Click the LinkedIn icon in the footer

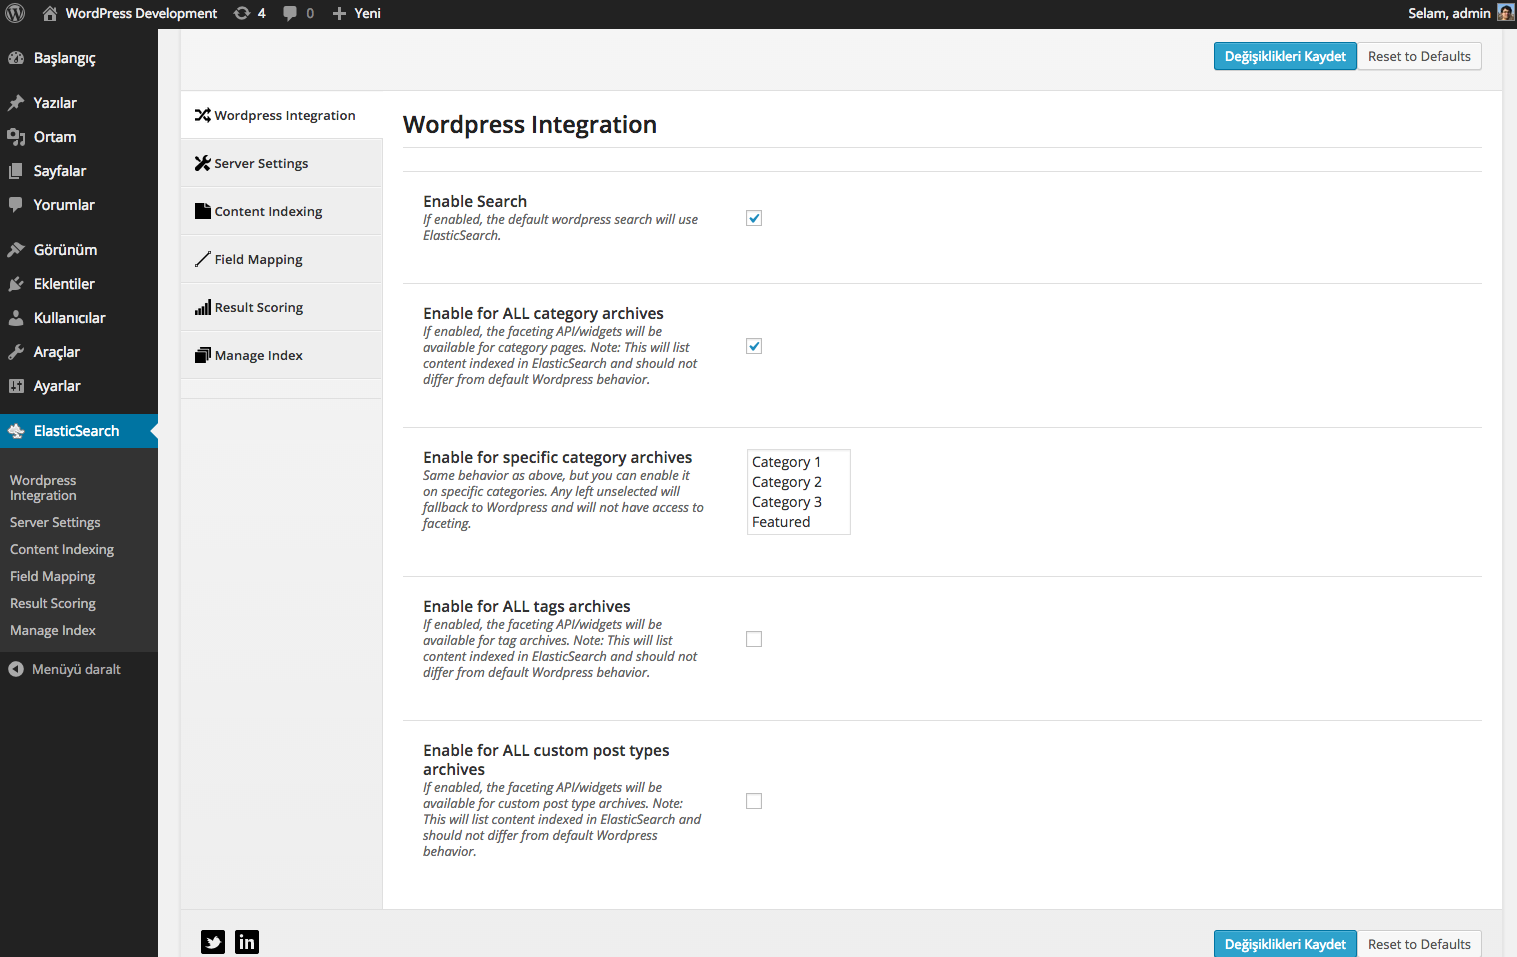click(x=246, y=941)
